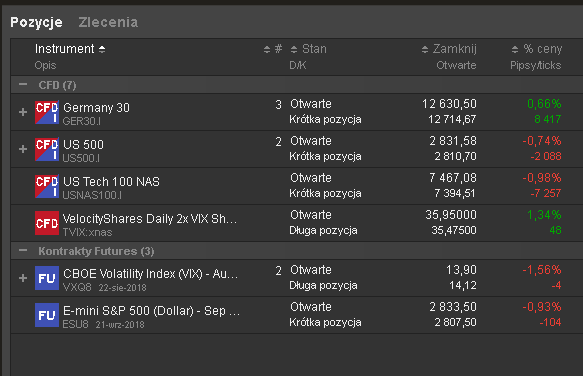Click the US Tech 100 NAS CFD icon
This screenshot has height=376, width=583.
[x=47, y=186]
